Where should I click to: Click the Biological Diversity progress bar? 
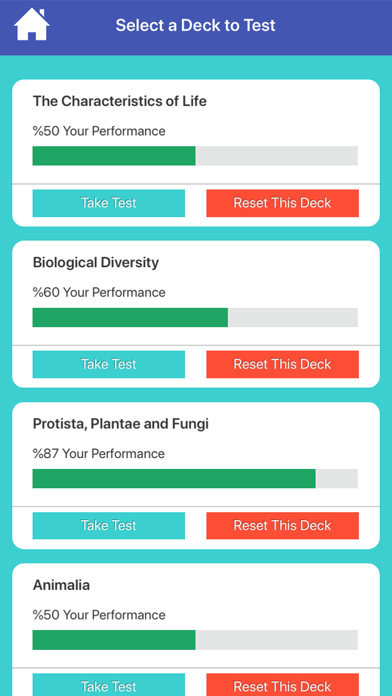click(195, 317)
